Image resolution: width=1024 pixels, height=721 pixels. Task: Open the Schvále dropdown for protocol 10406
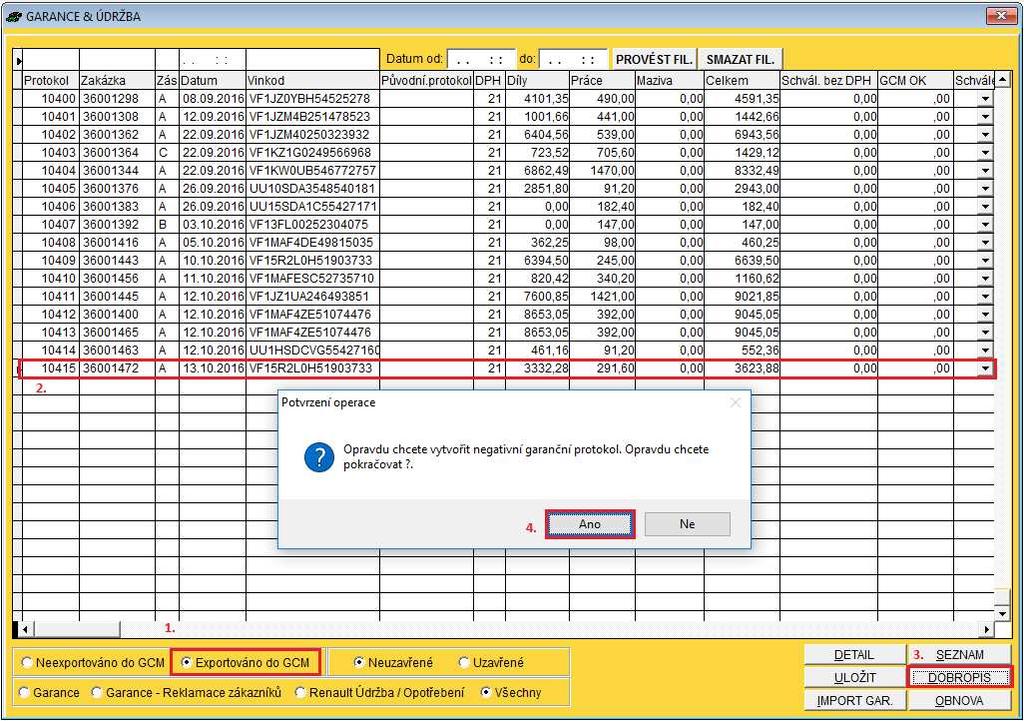tap(985, 206)
